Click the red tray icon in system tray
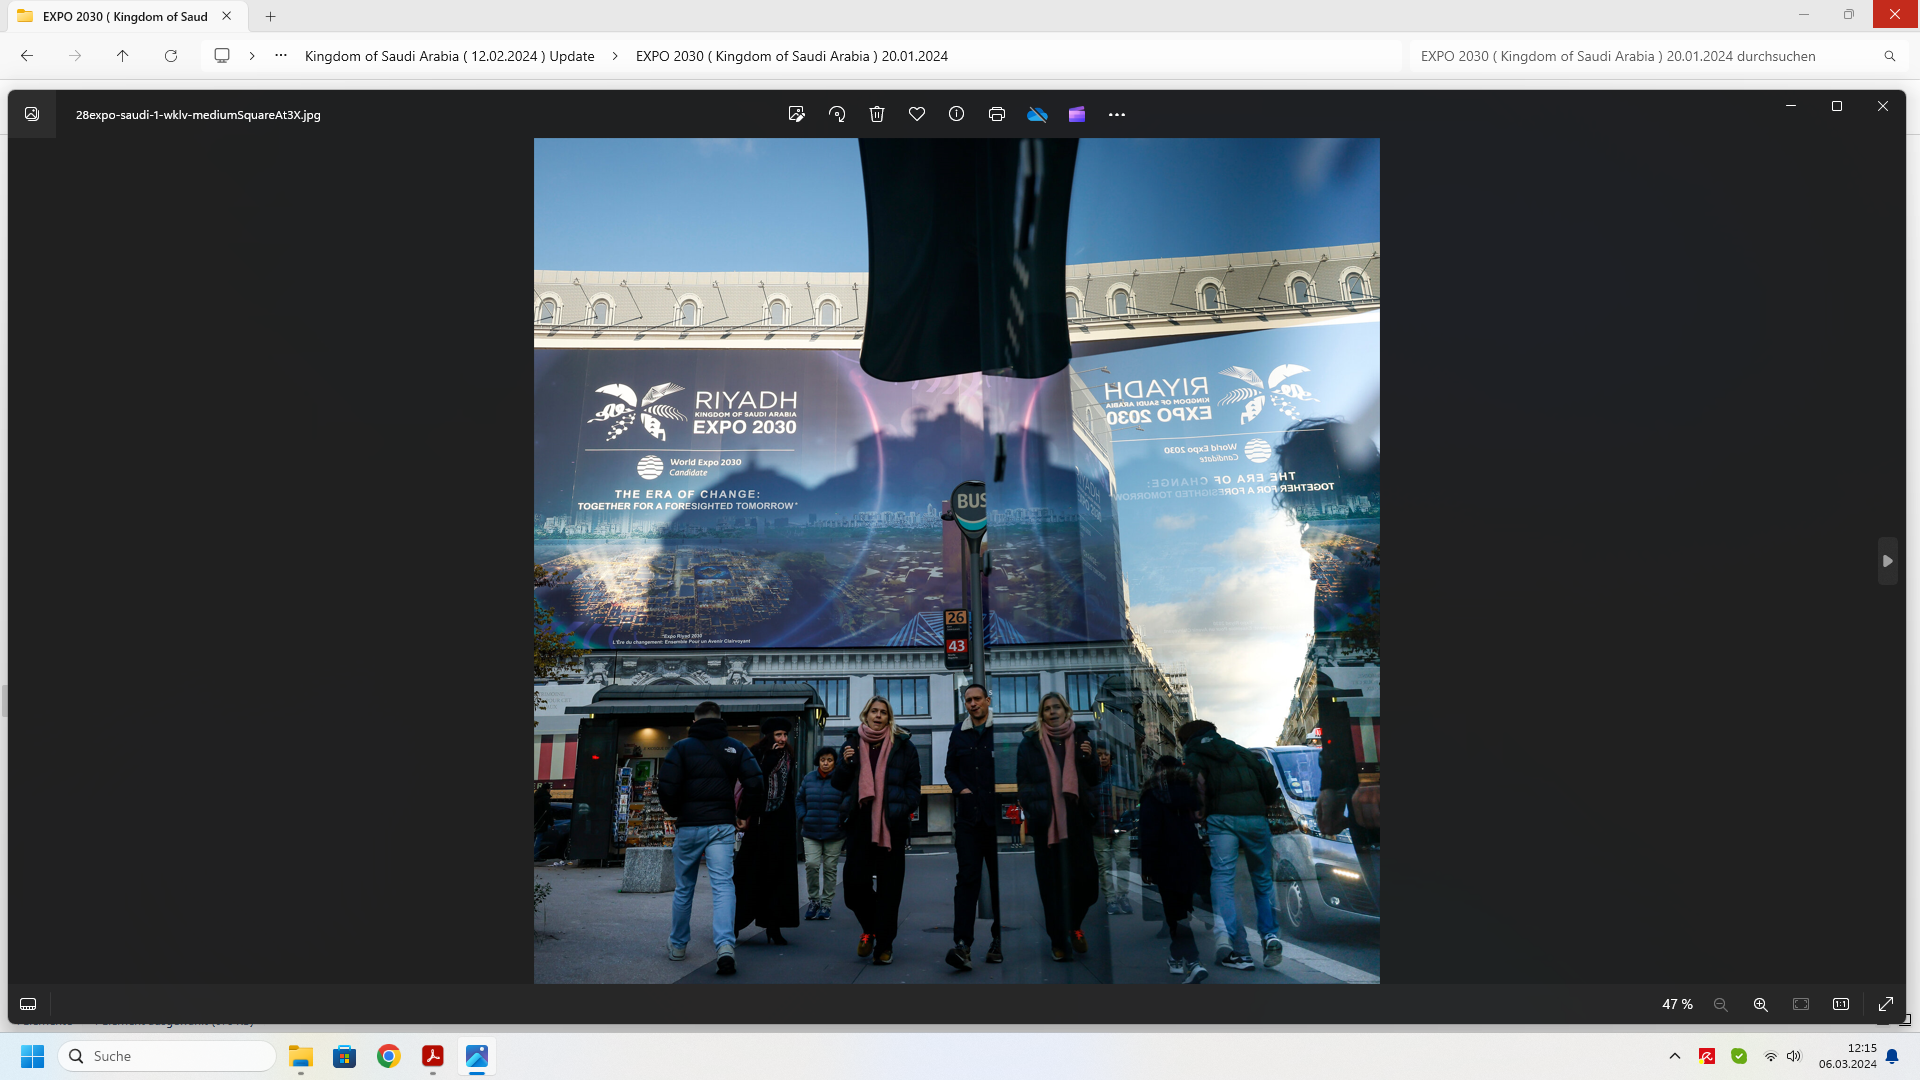1920x1080 pixels. 1707,1056
